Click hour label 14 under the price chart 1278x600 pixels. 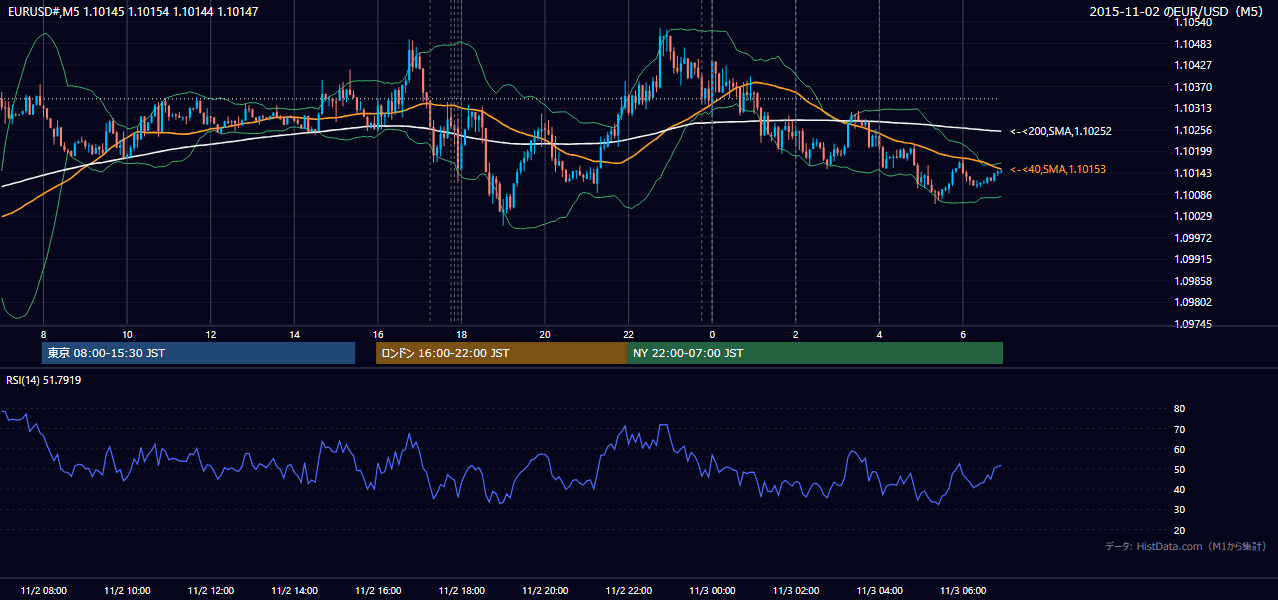[294, 334]
